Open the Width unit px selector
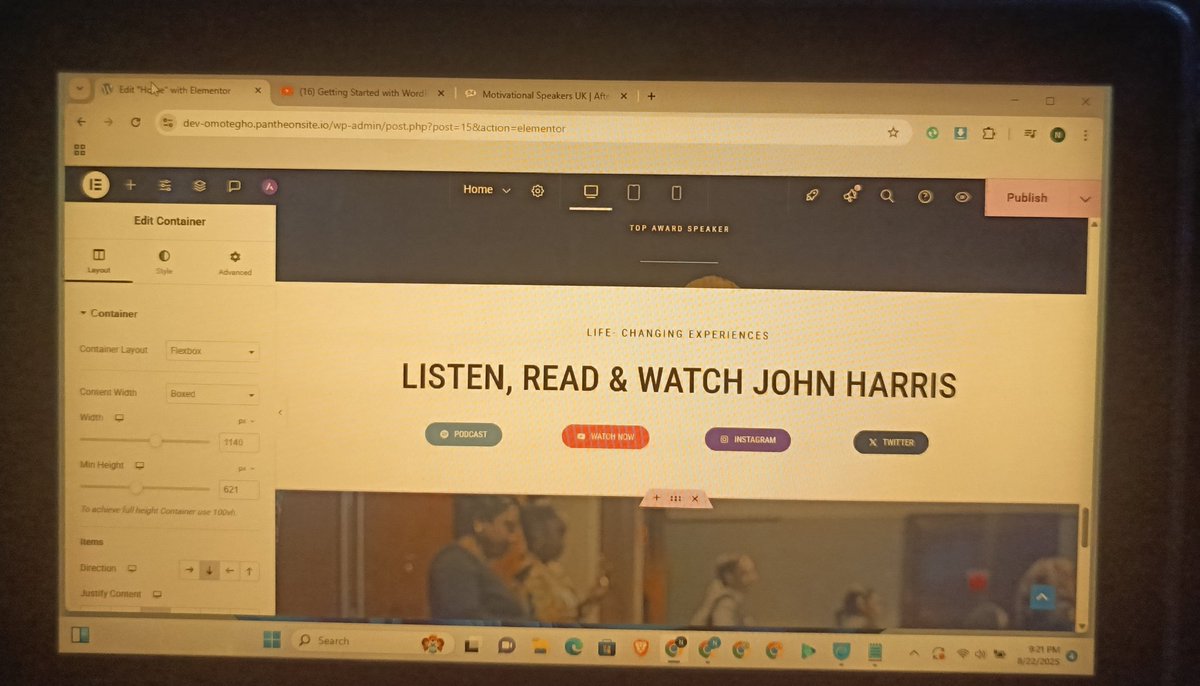Screen dimensions: 1200x686 245,421
